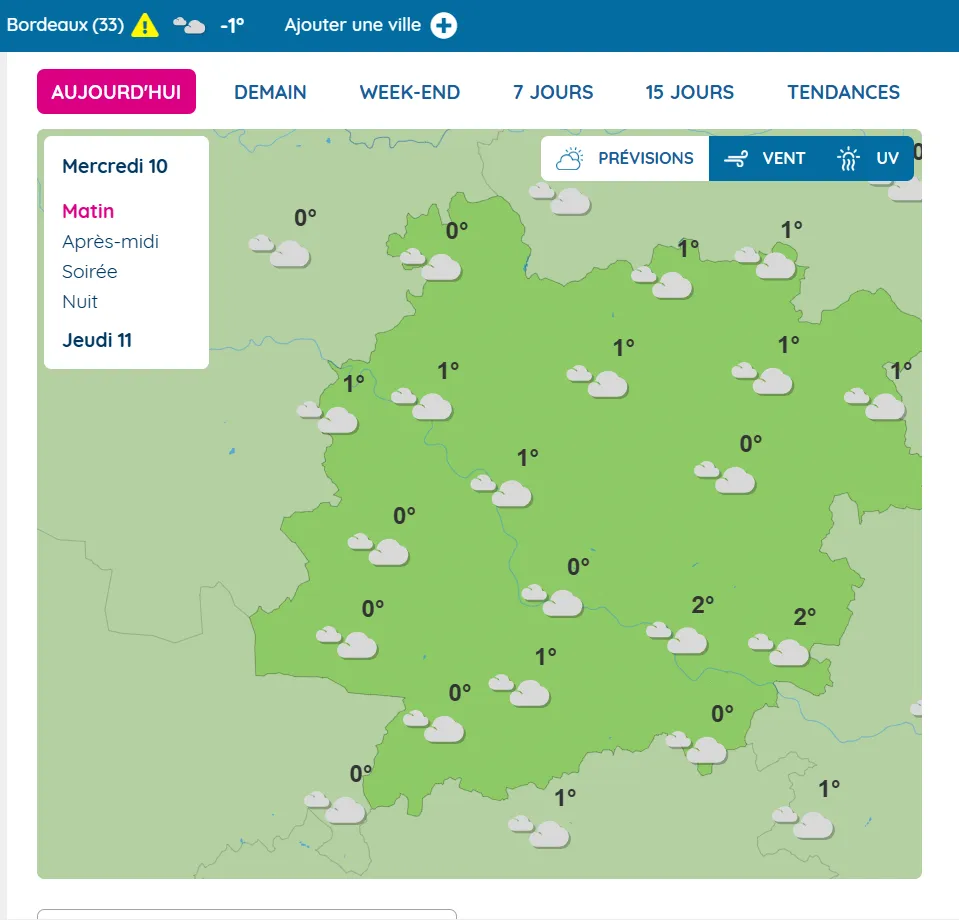
Task: Open the 15 JOURS forecast tab
Action: point(689,92)
